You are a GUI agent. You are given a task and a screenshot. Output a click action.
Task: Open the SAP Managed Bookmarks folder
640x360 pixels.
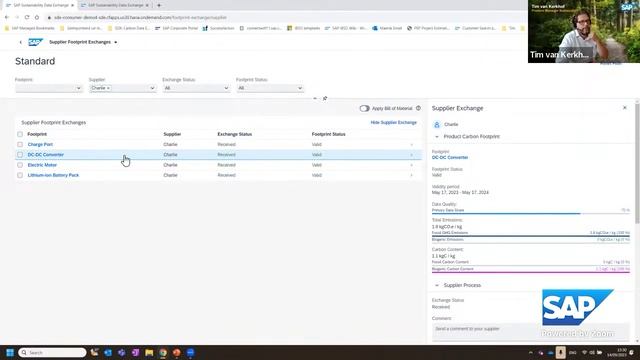[x=29, y=28]
